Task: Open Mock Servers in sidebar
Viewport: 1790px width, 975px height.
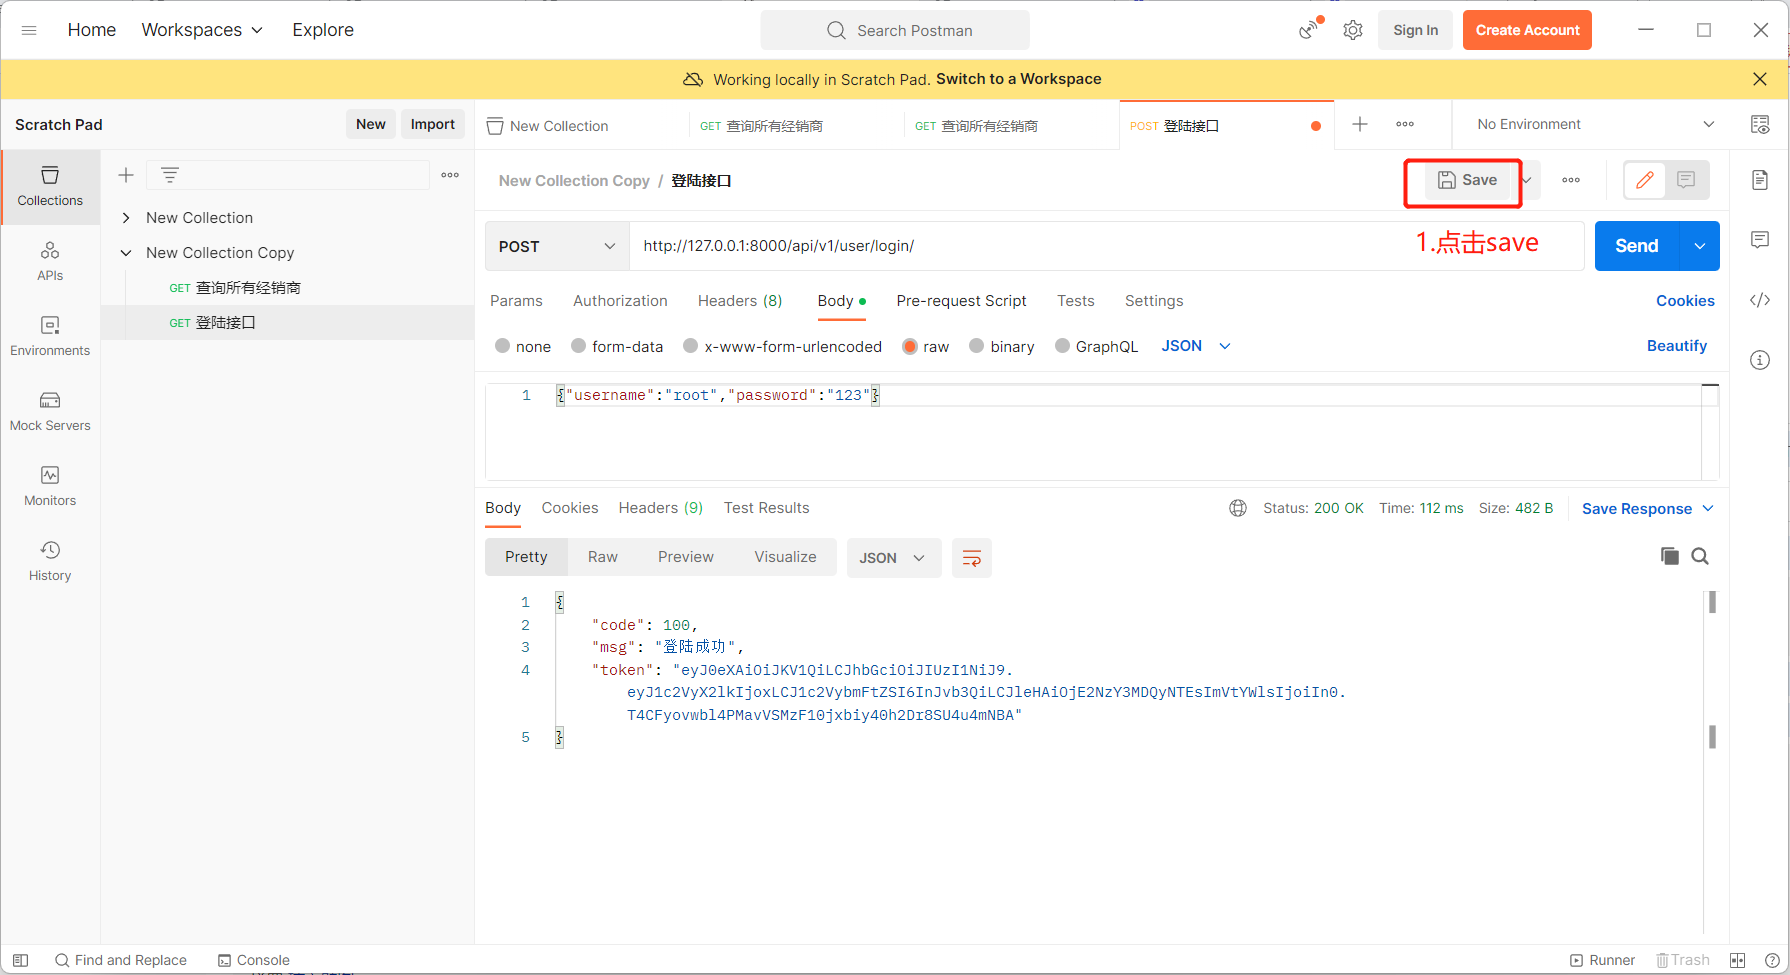Action: pyautogui.click(x=50, y=410)
